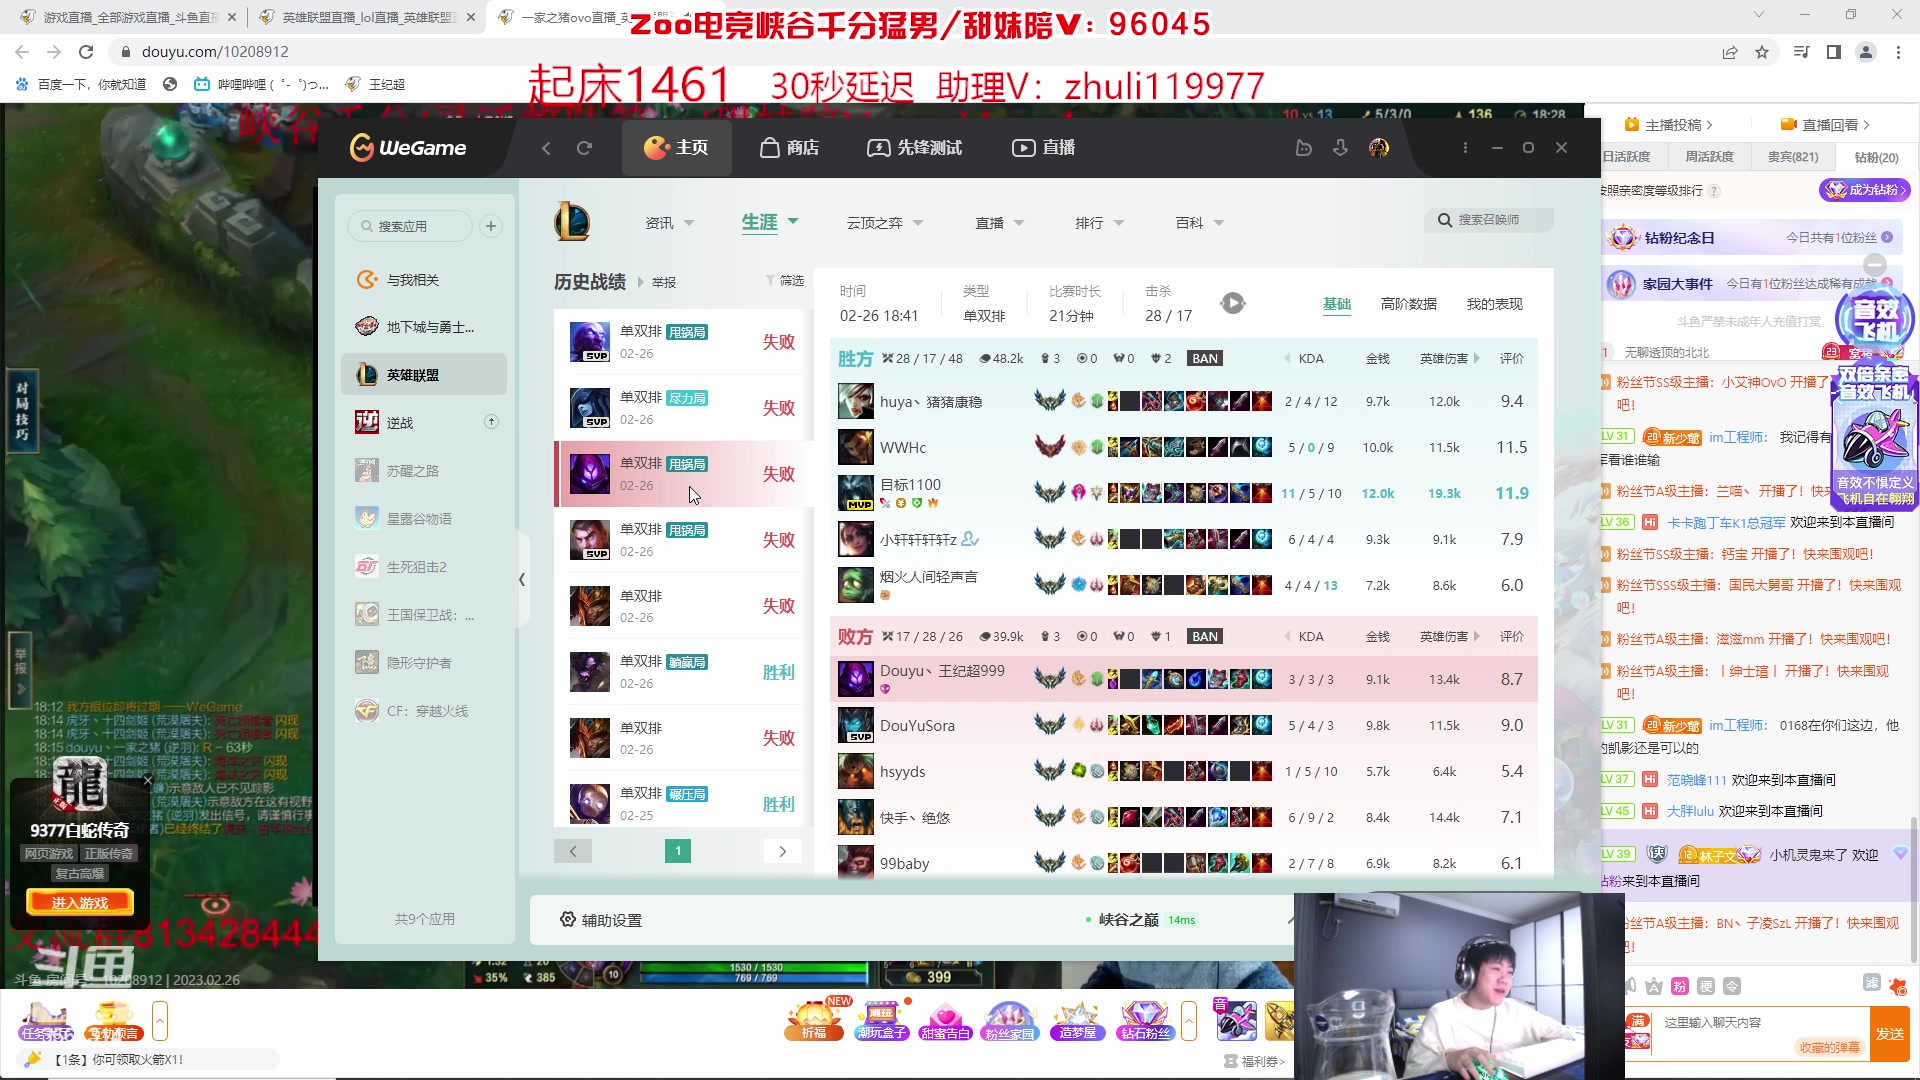Open 贵宾(821) tab in Douyu panel

[x=1793, y=157]
